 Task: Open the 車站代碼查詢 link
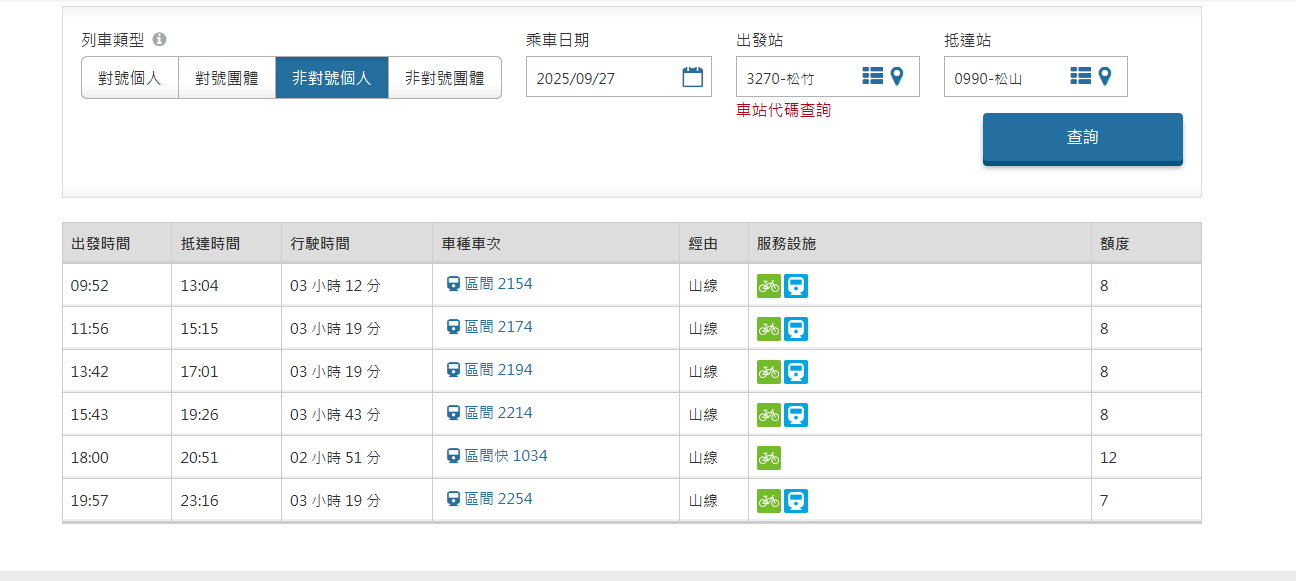coord(783,111)
